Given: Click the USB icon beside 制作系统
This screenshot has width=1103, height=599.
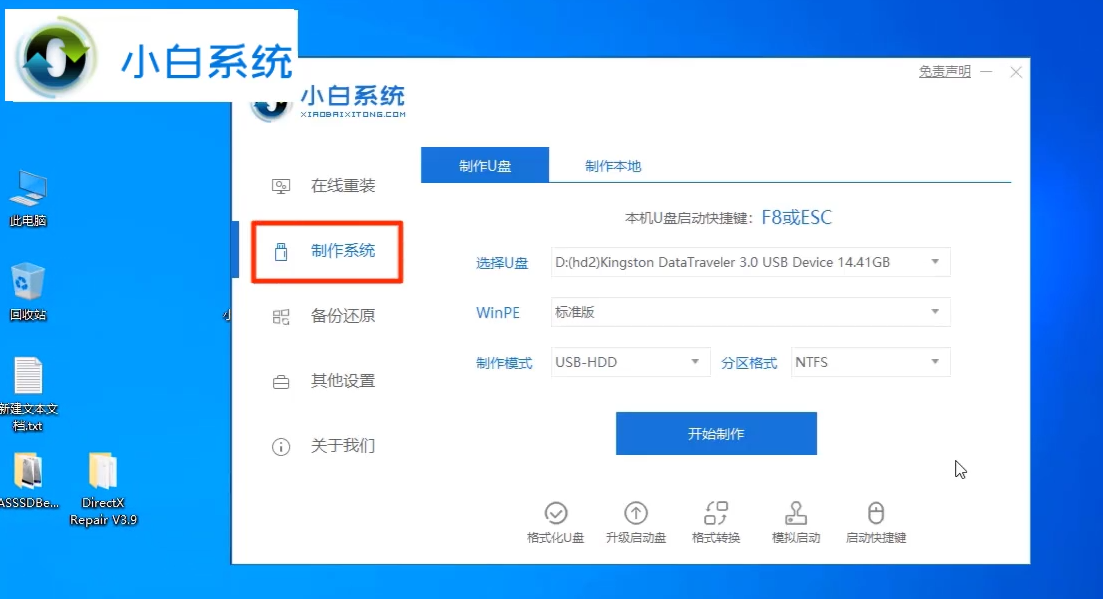Looking at the screenshot, I should pos(281,252).
